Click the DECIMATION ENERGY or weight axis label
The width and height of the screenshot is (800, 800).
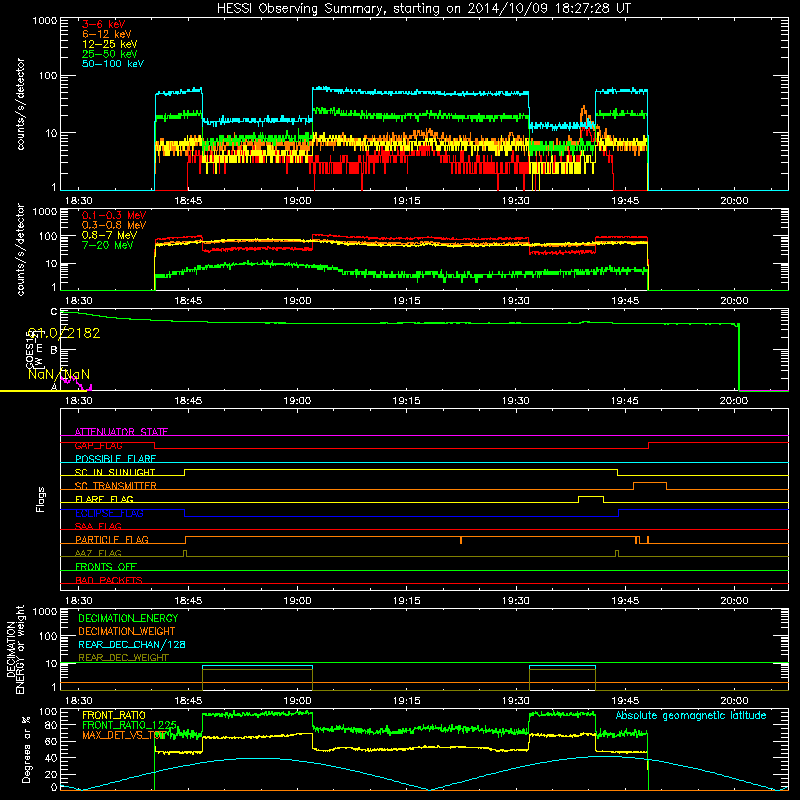click(15, 650)
